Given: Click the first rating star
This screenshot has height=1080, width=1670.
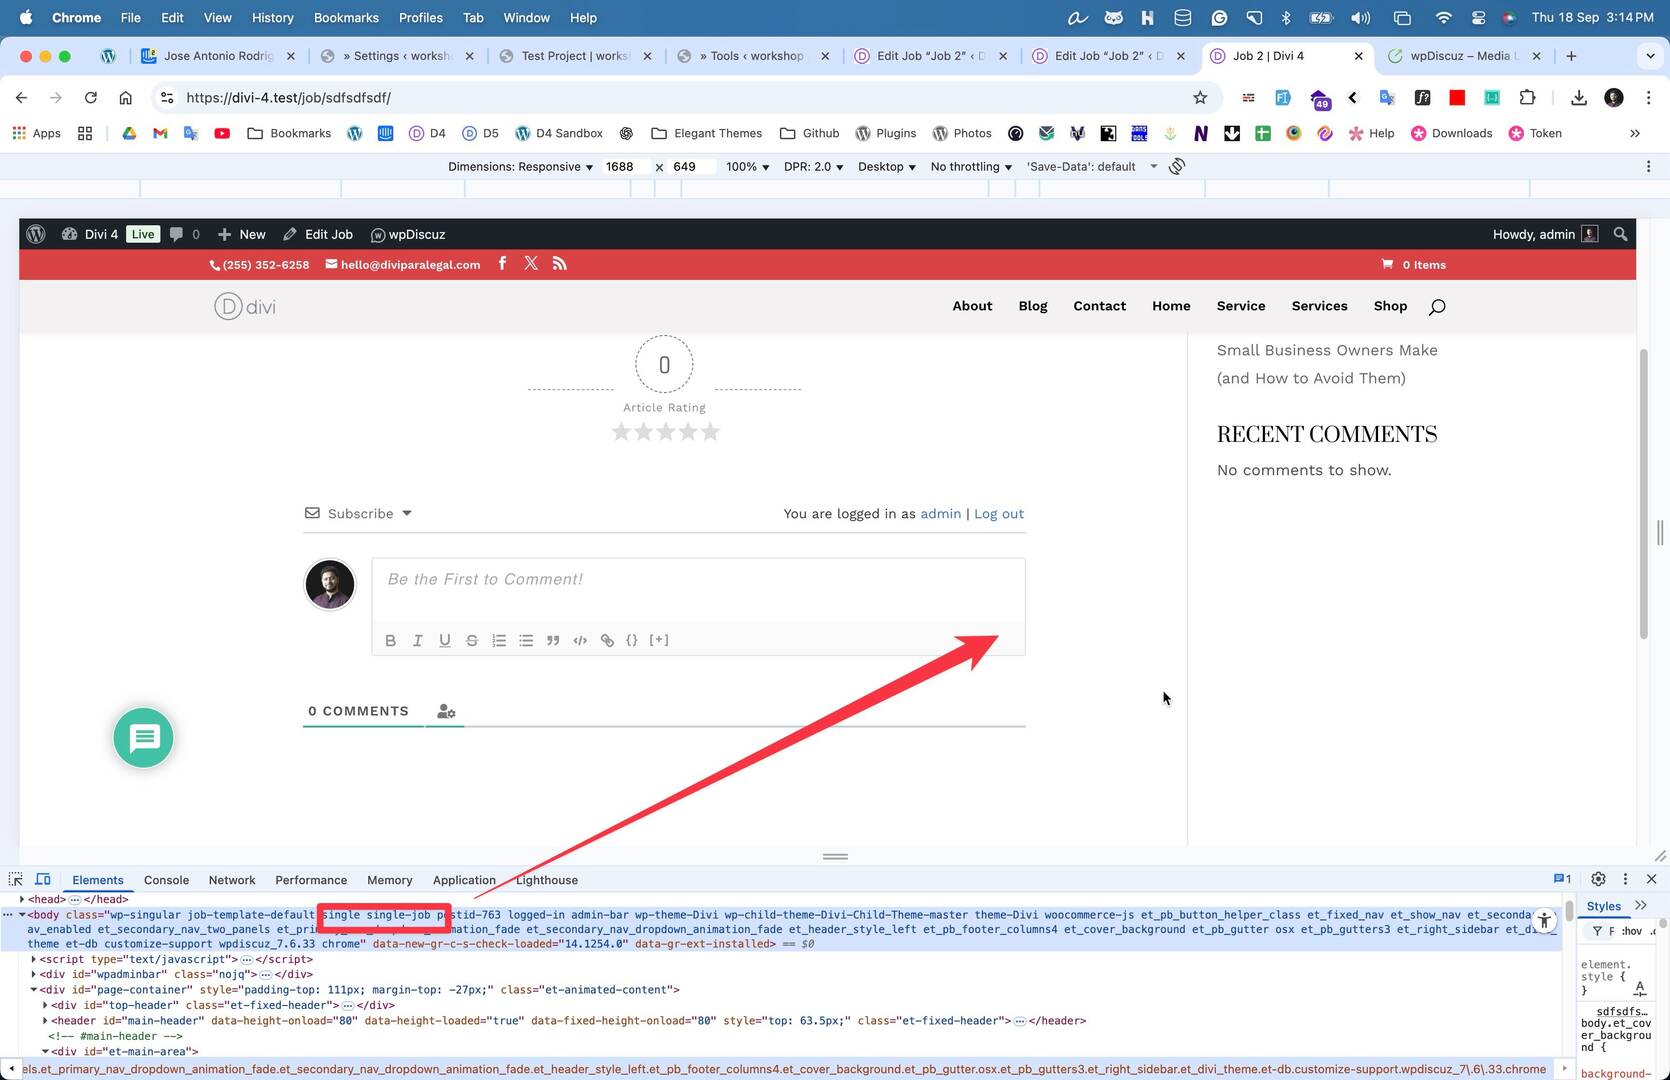Looking at the screenshot, I should [x=621, y=432].
